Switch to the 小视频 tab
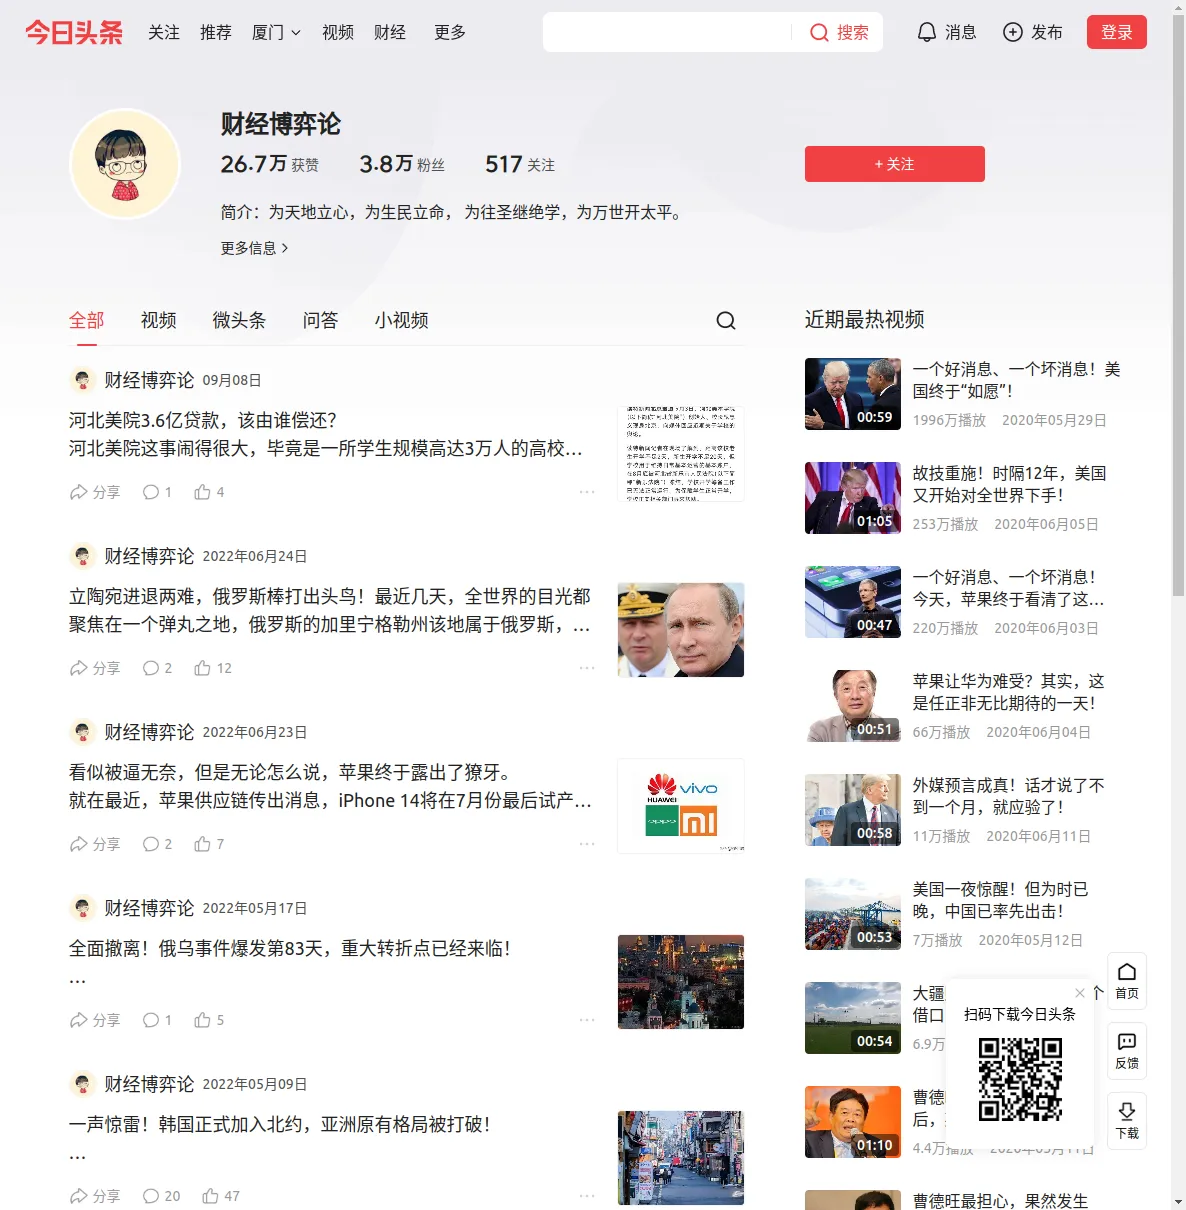Image resolution: width=1186 pixels, height=1210 pixels. pyautogui.click(x=402, y=320)
